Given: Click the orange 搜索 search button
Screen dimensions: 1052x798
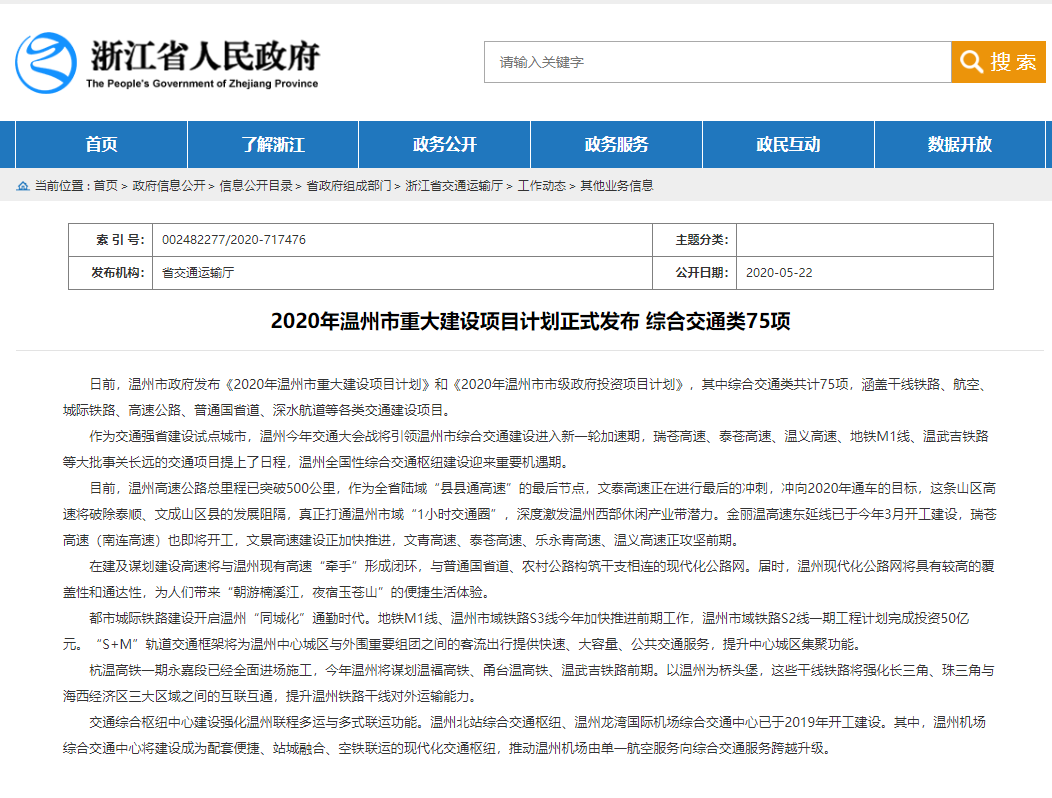Looking at the screenshot, I should 998,62.
